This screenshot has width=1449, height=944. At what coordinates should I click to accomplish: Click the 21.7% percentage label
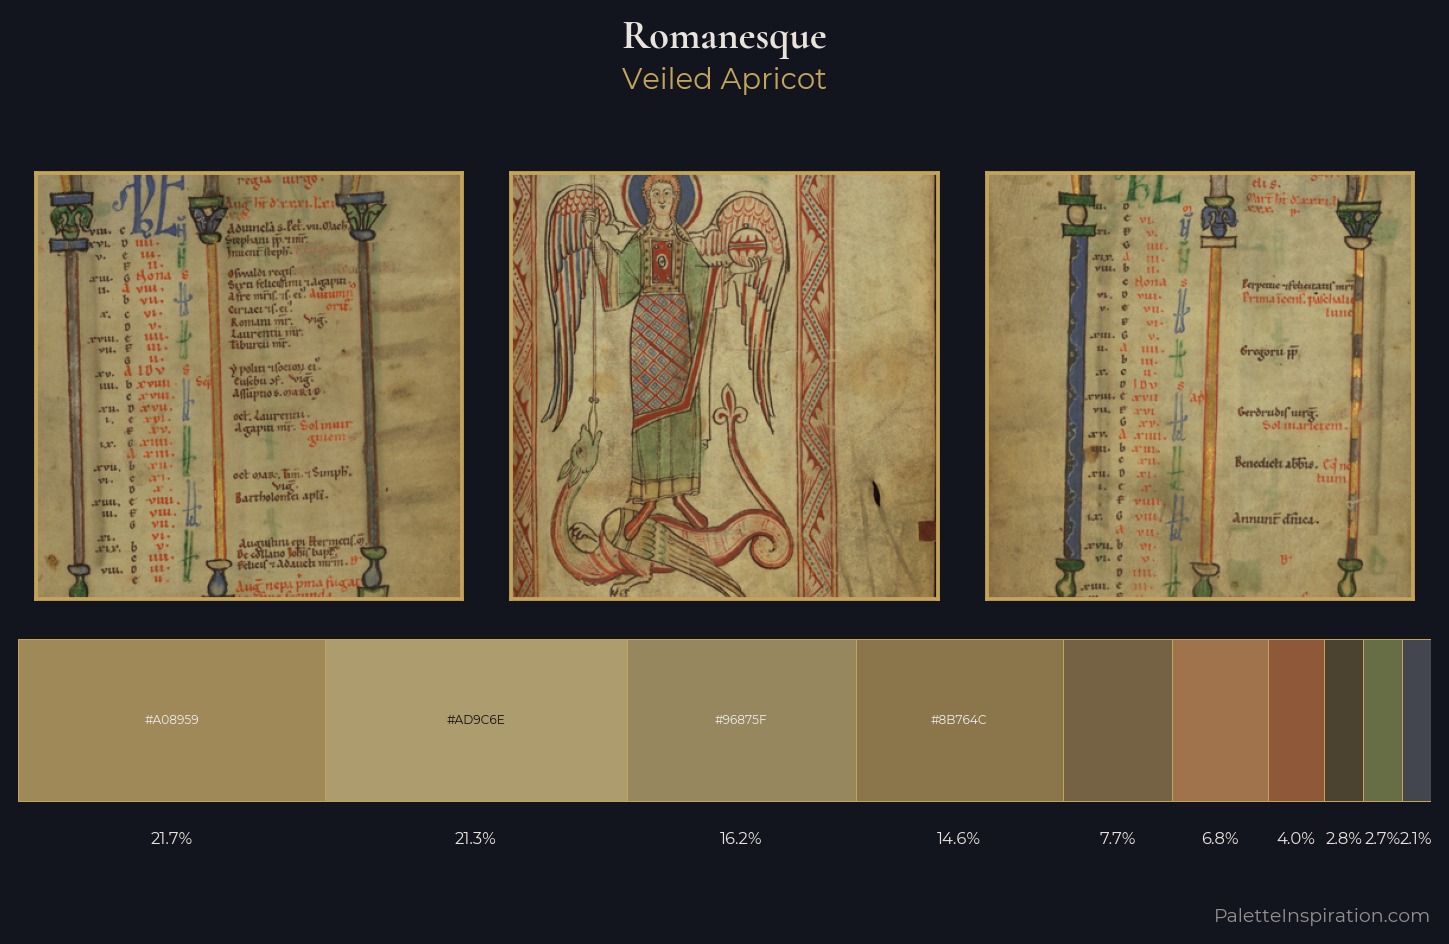click(171, 838)
